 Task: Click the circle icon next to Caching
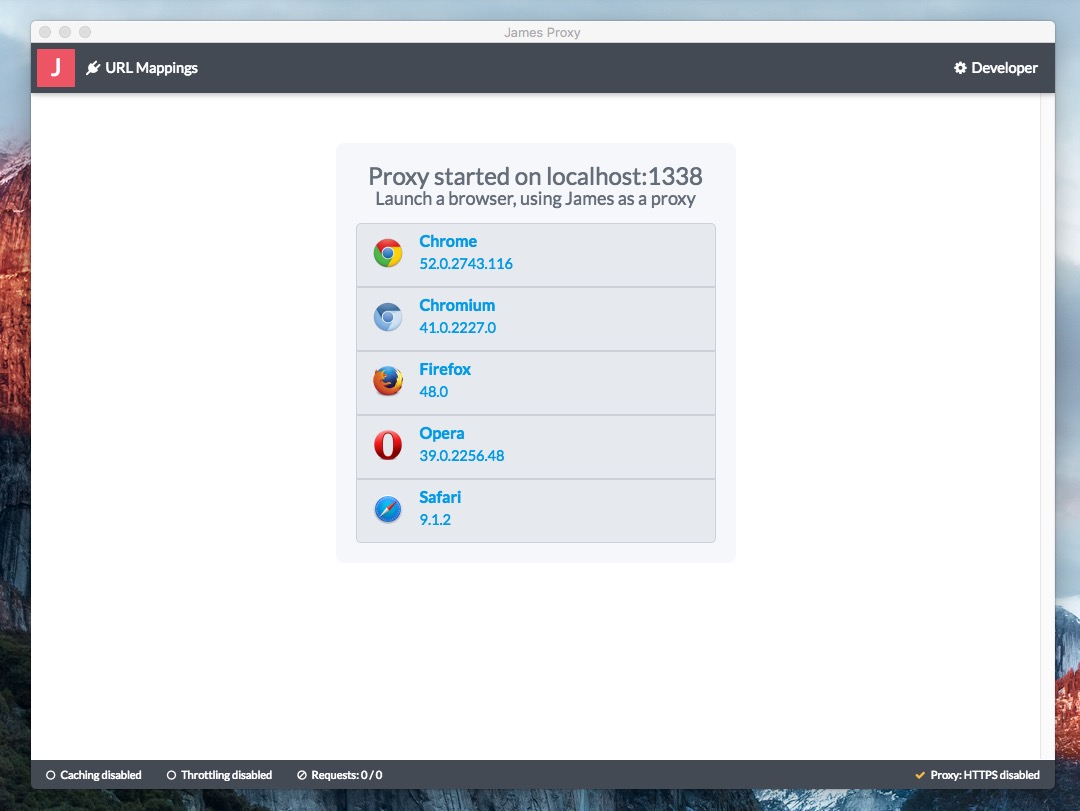[50, 775]
